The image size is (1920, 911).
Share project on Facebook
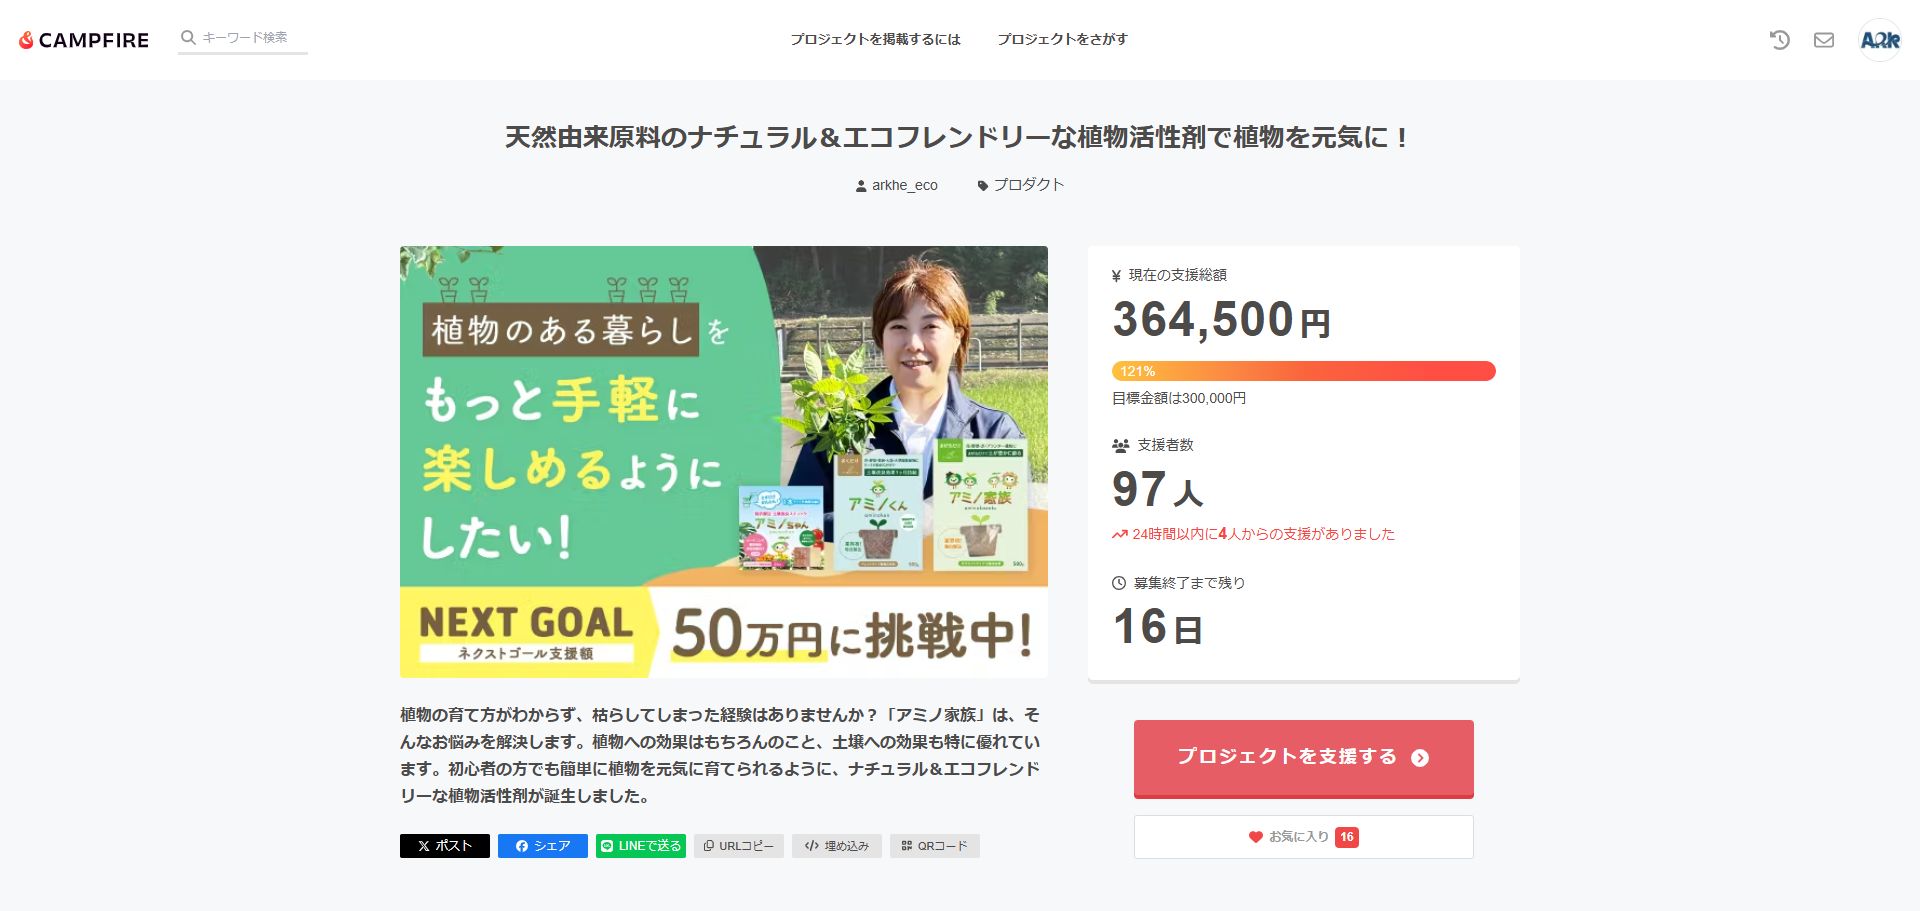click(x=543, y=846)
